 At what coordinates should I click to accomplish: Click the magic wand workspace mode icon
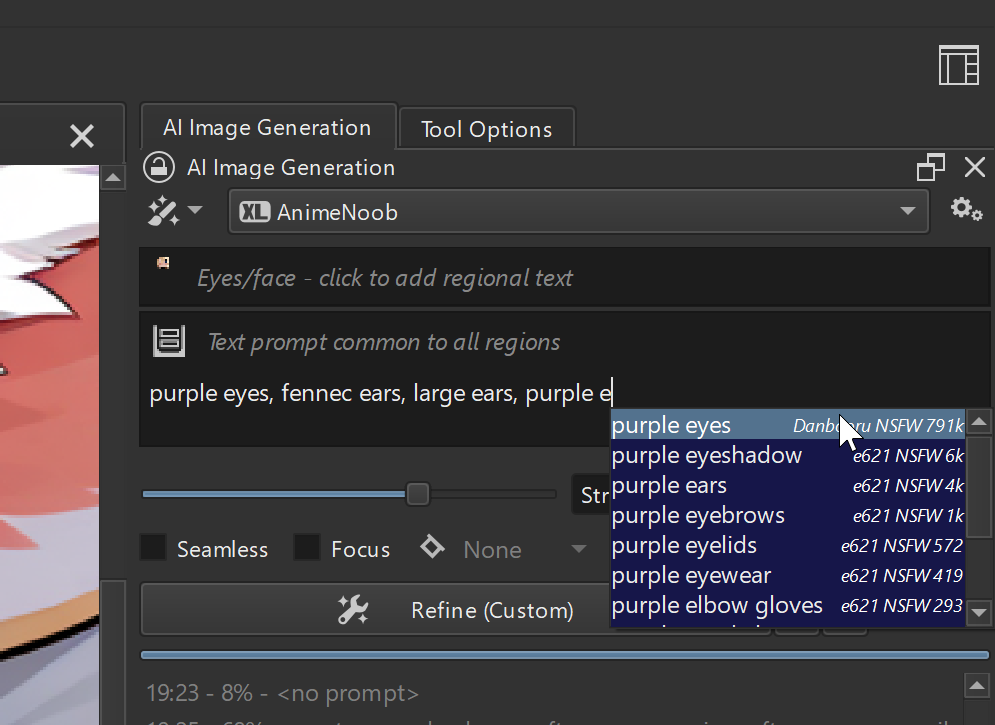[x=161, y=211]
